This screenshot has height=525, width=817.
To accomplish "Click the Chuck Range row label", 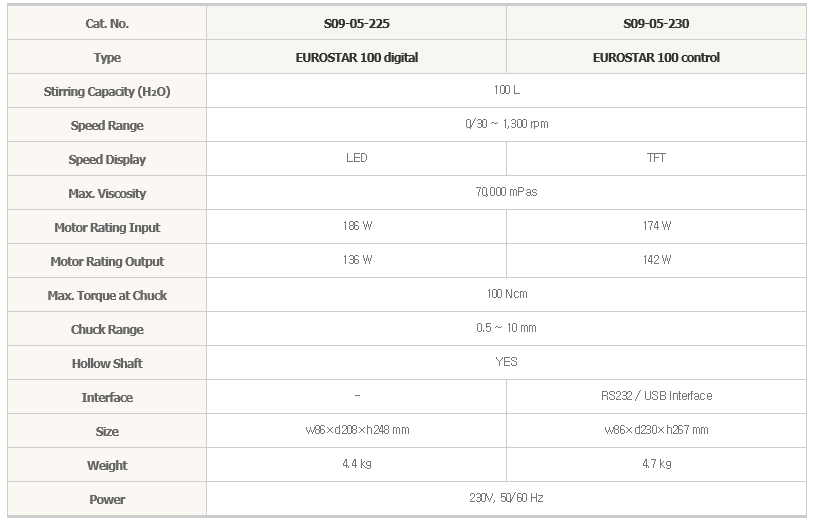I will [x=107, y=330].
